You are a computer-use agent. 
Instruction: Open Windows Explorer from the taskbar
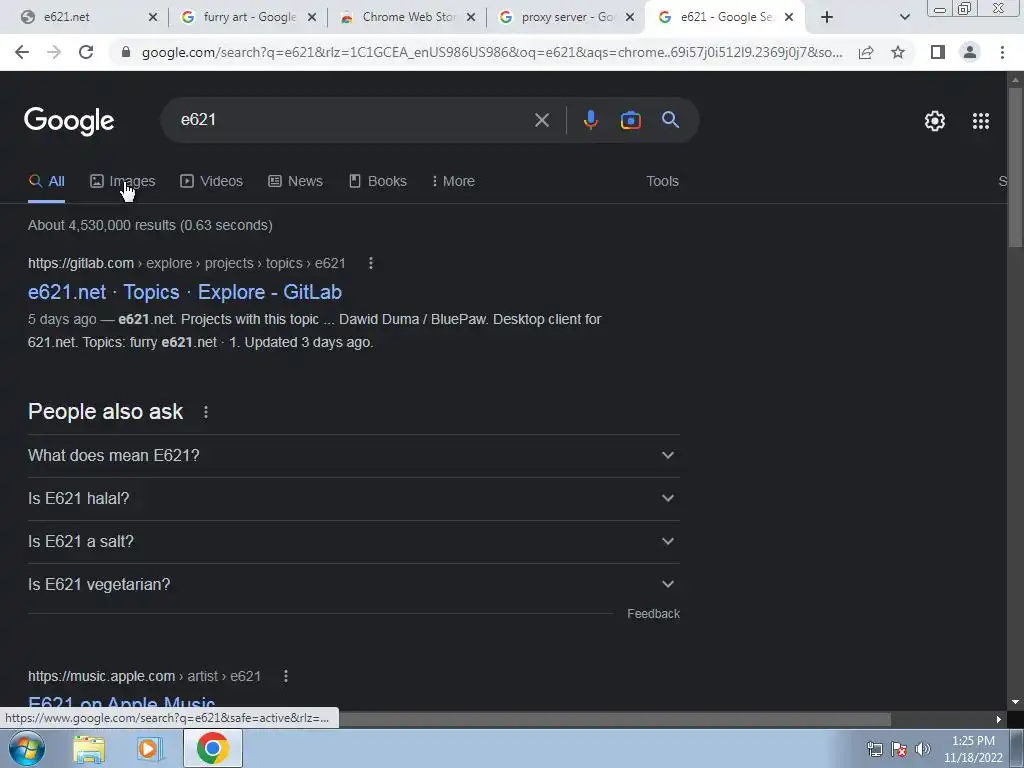[x=89, y=749]
